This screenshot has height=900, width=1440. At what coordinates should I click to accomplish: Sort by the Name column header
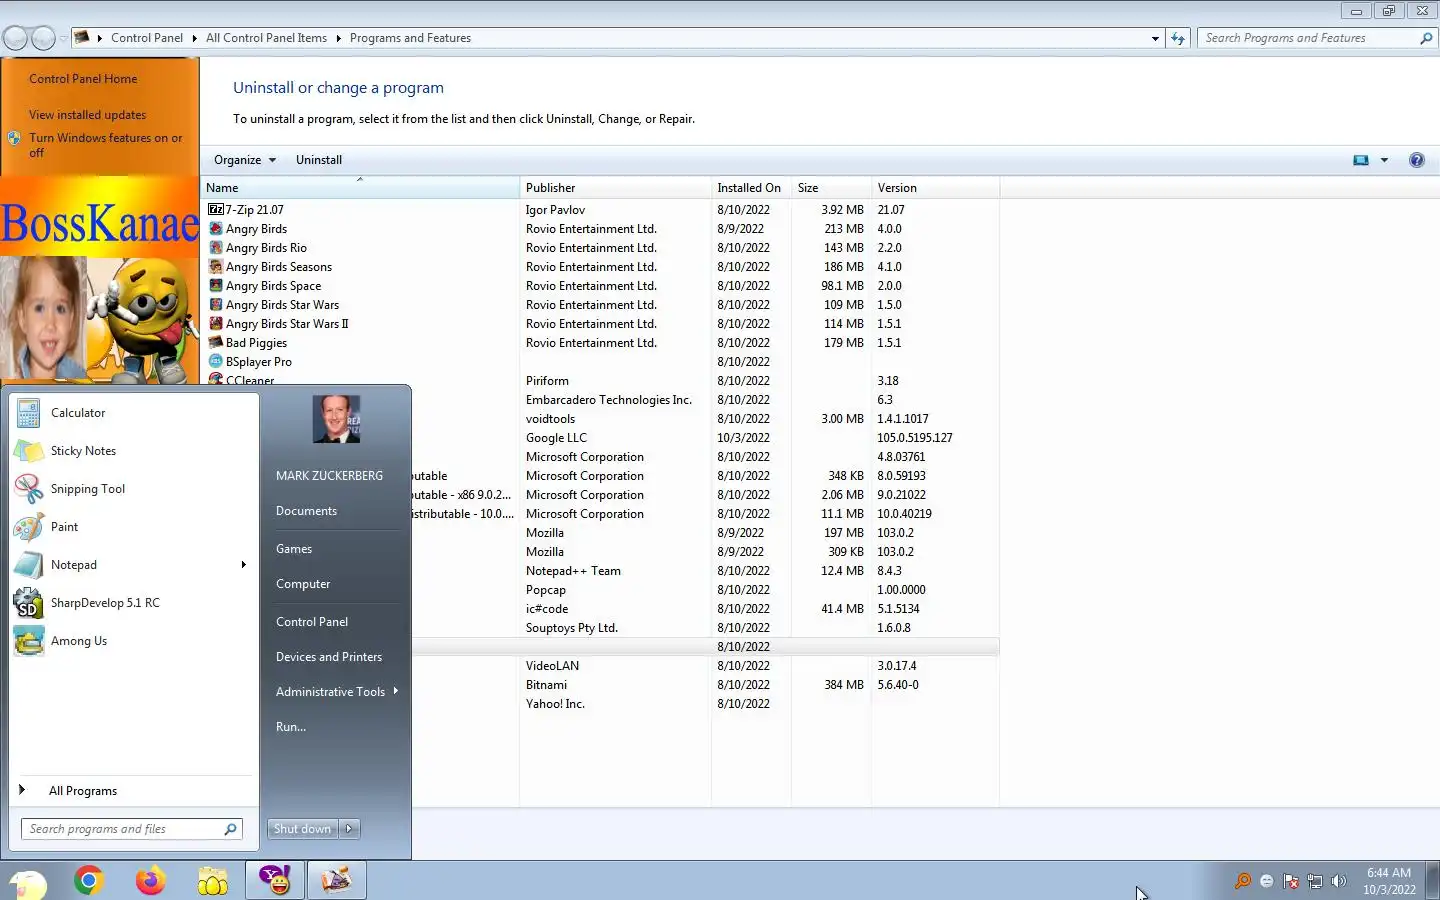(x=360, y=188)
